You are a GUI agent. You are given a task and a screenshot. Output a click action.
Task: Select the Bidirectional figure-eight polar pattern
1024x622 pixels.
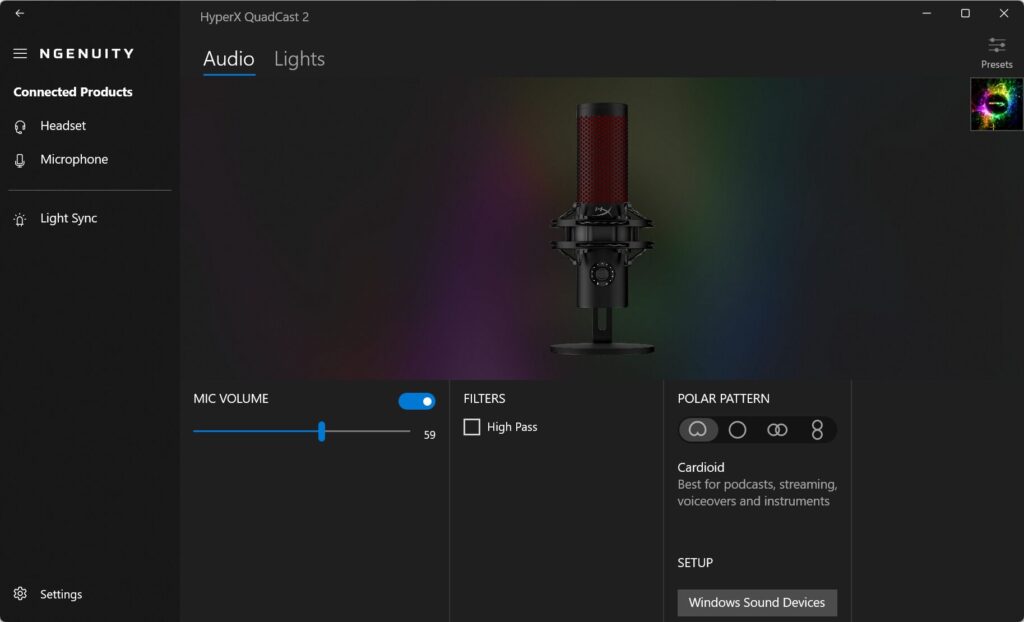[817, 430]
